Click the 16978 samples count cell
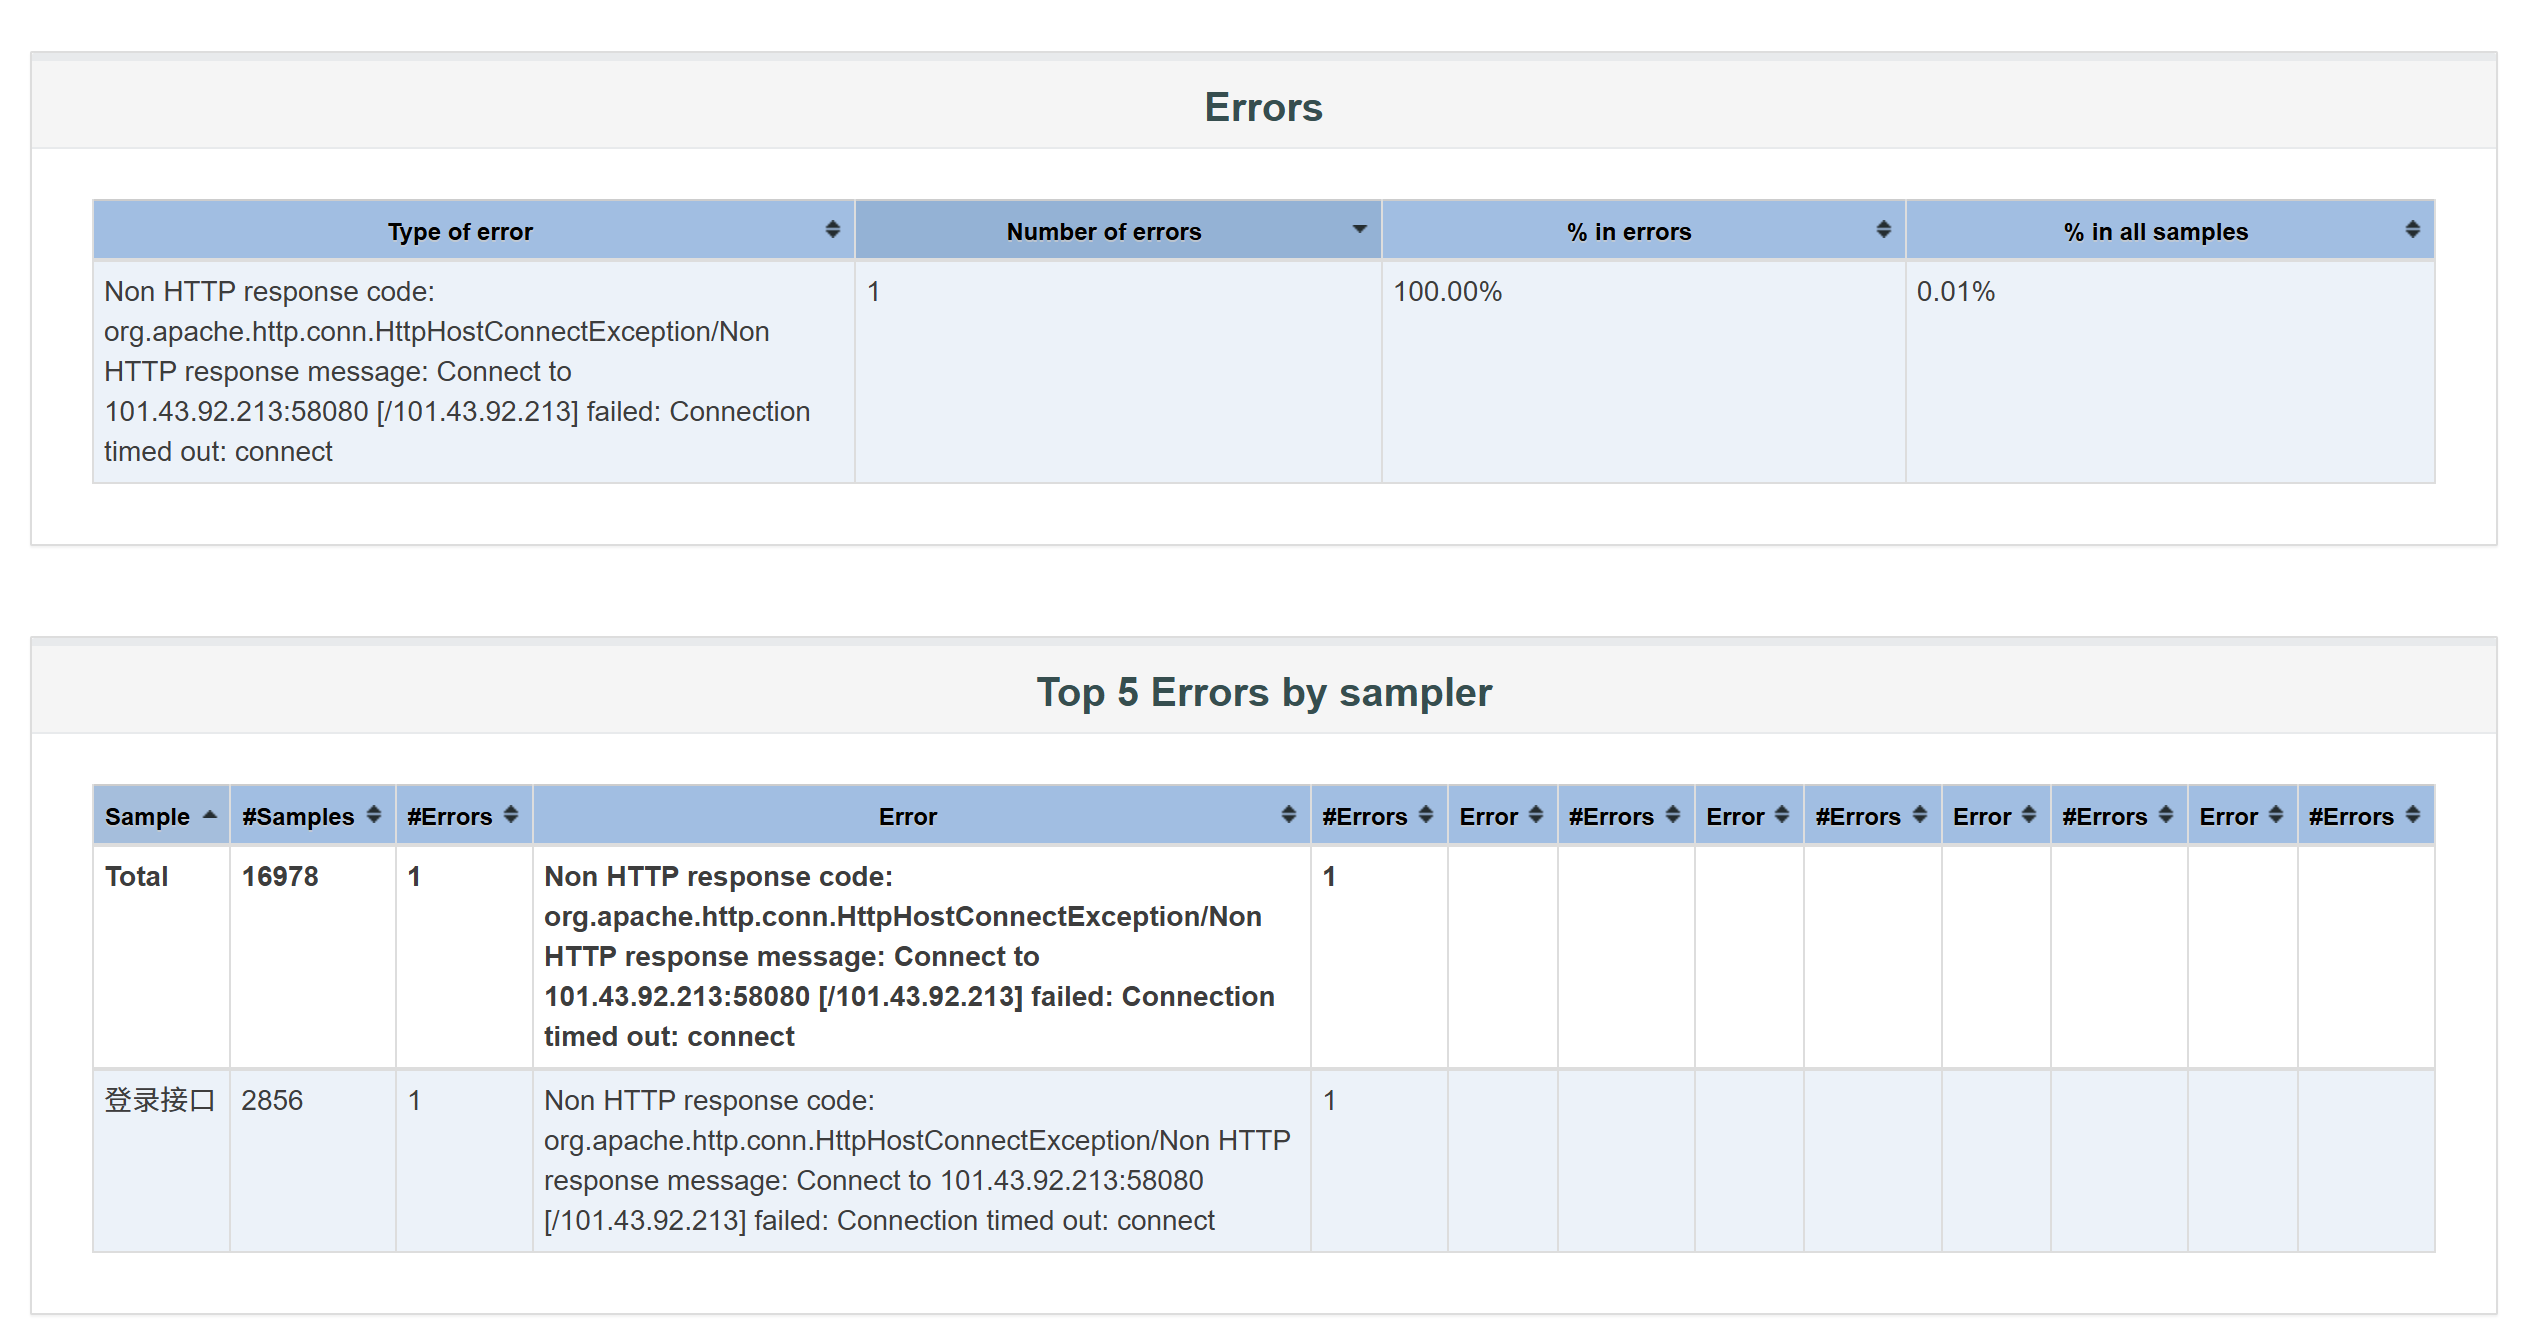The width and height of the screenshot is (2528, 1335). coord(280,876)
